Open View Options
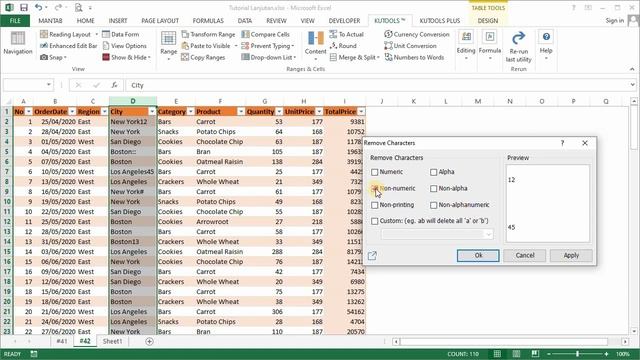This screenshot has width=640, height=360. coord(124,46)
